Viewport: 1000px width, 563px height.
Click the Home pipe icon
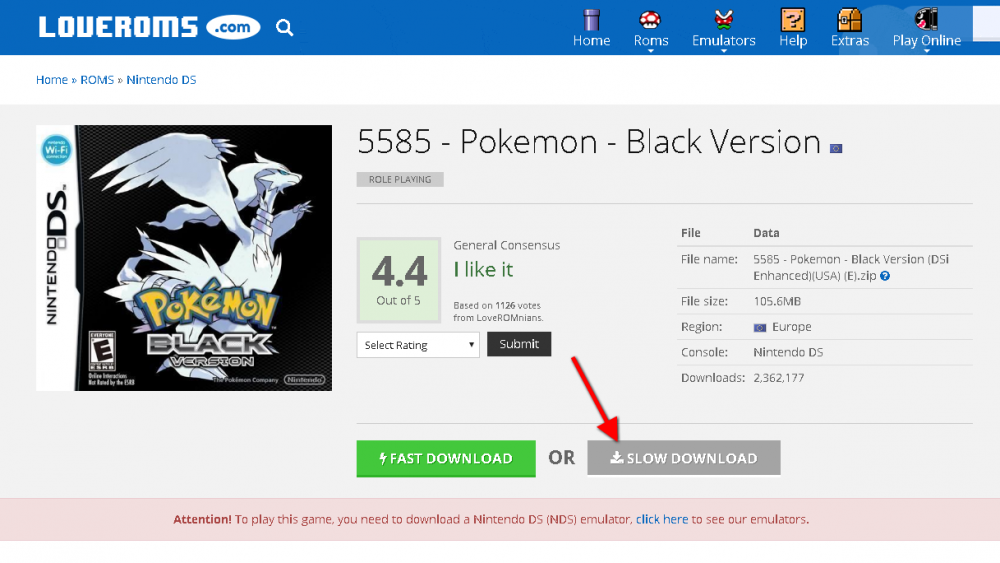(x=591, y=20)
